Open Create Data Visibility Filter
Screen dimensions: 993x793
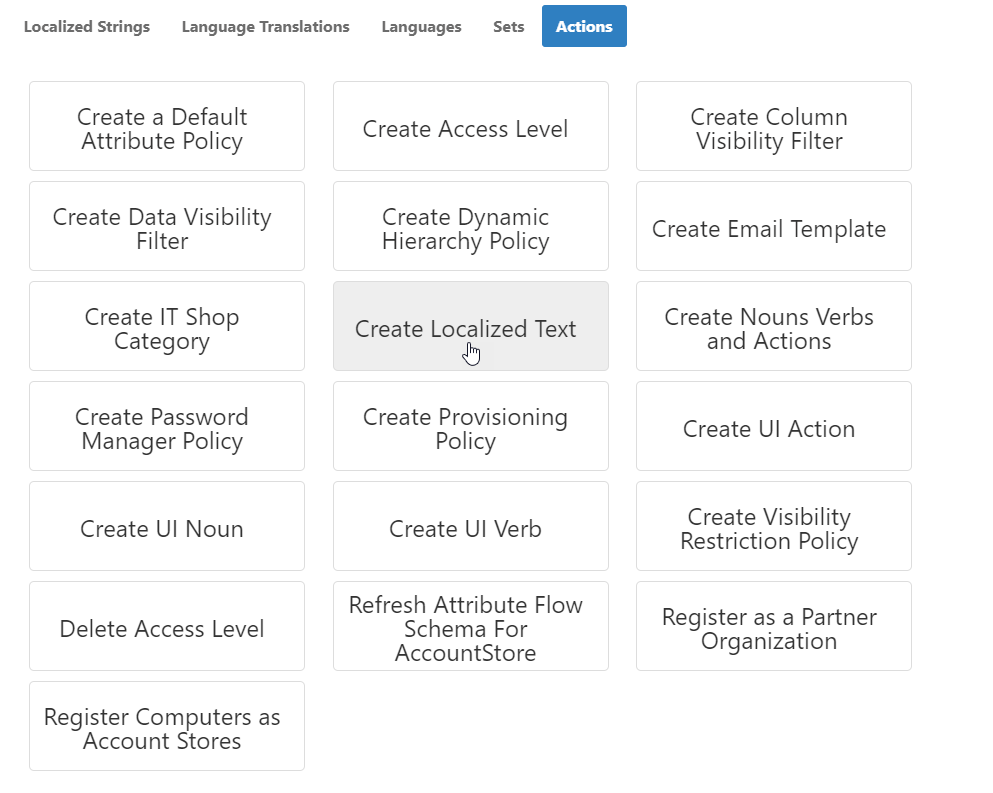pos(166,226)
